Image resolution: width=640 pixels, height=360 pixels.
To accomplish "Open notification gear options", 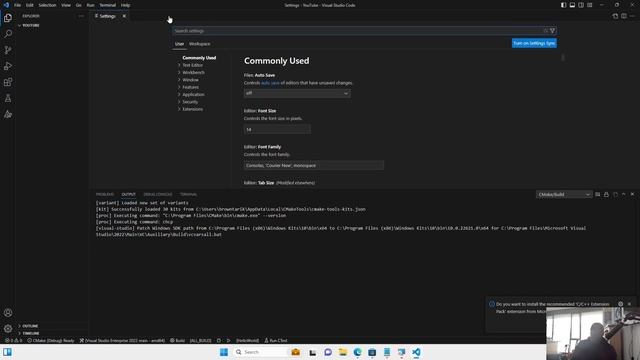I will [620, 304].
